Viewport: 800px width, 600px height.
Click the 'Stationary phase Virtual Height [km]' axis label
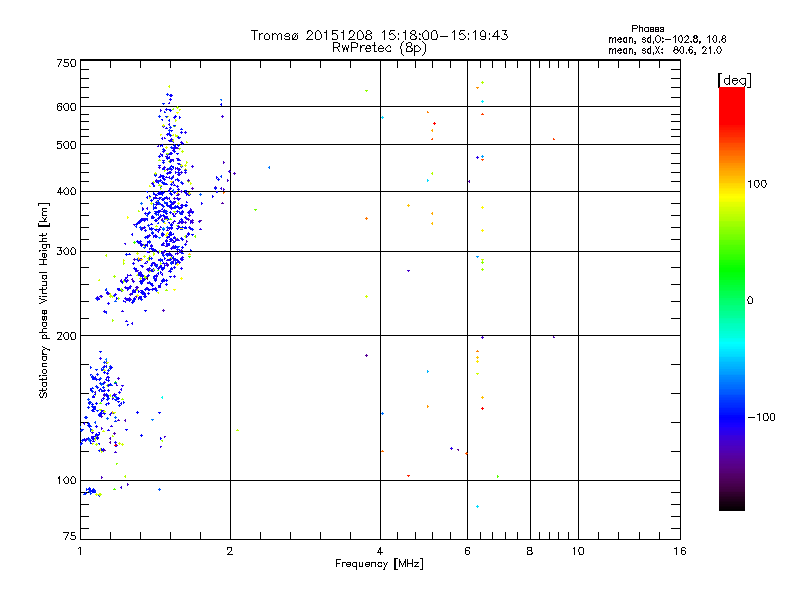click(44, 300)
